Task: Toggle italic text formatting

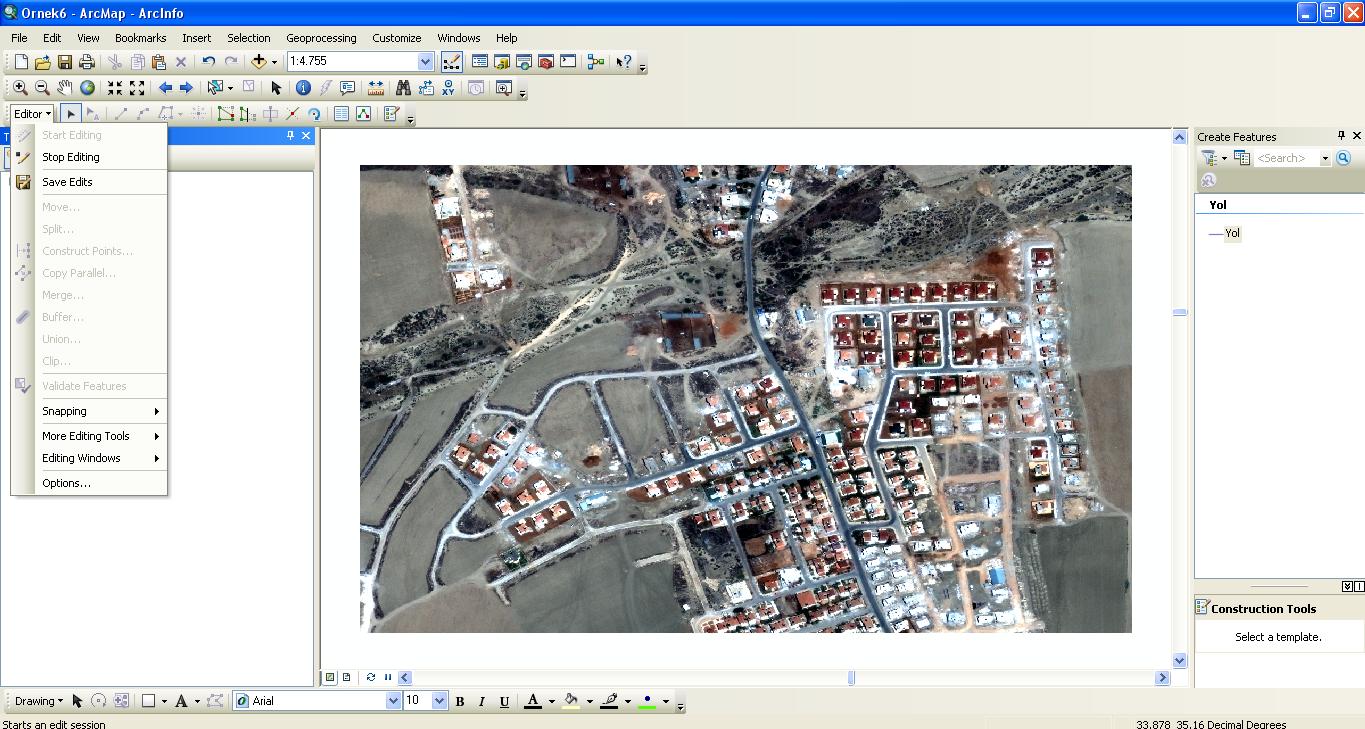Action: coord(482,701)
